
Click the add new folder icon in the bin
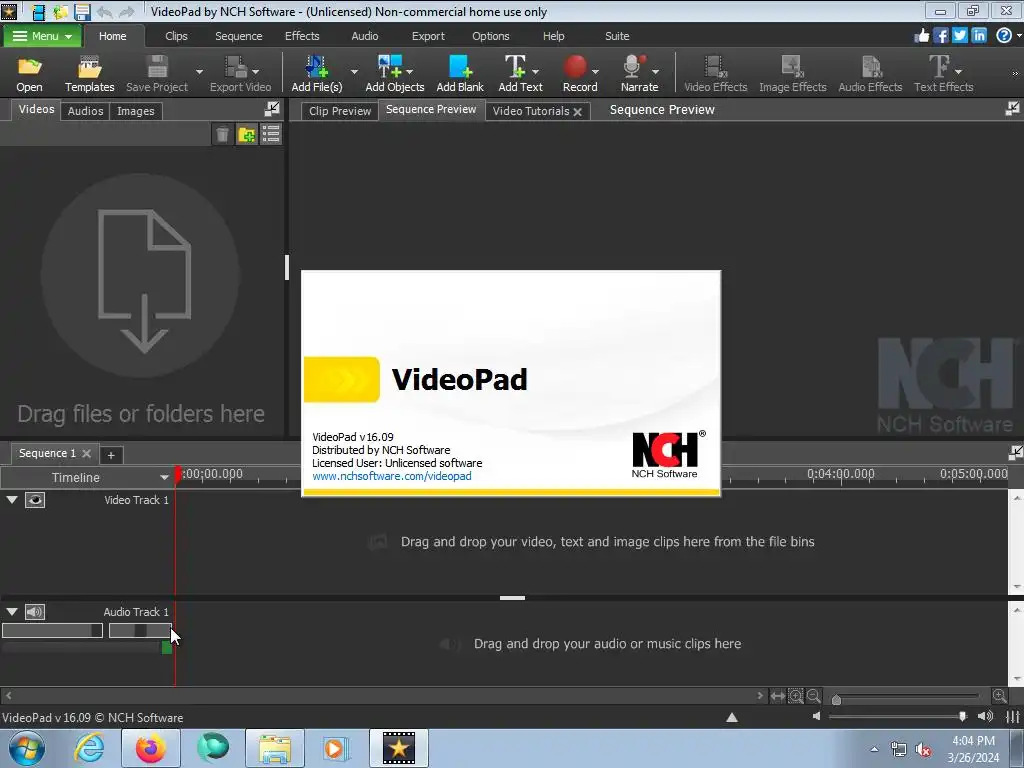coord(246,135)
